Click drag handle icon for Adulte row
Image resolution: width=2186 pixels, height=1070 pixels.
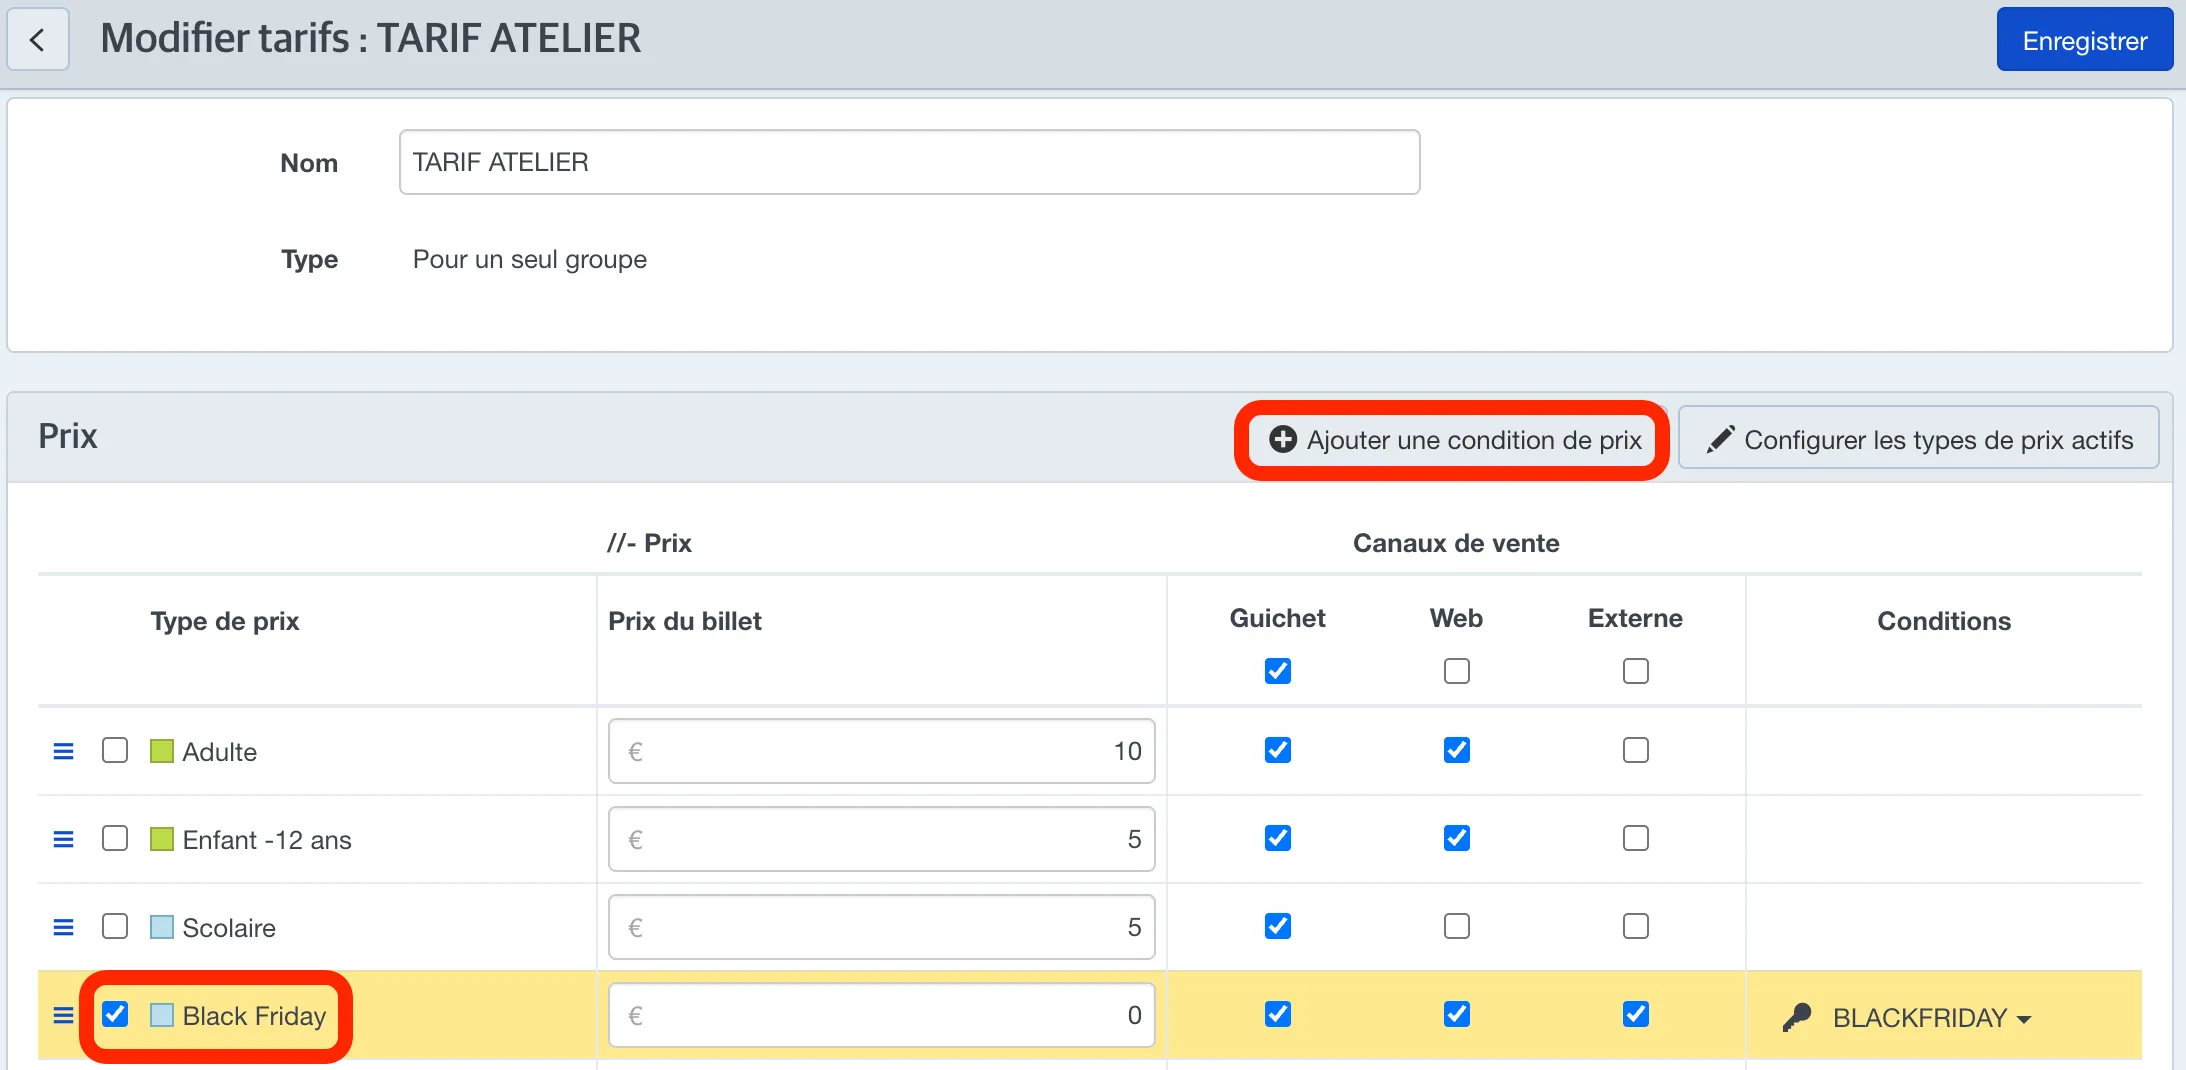point(63,751)
